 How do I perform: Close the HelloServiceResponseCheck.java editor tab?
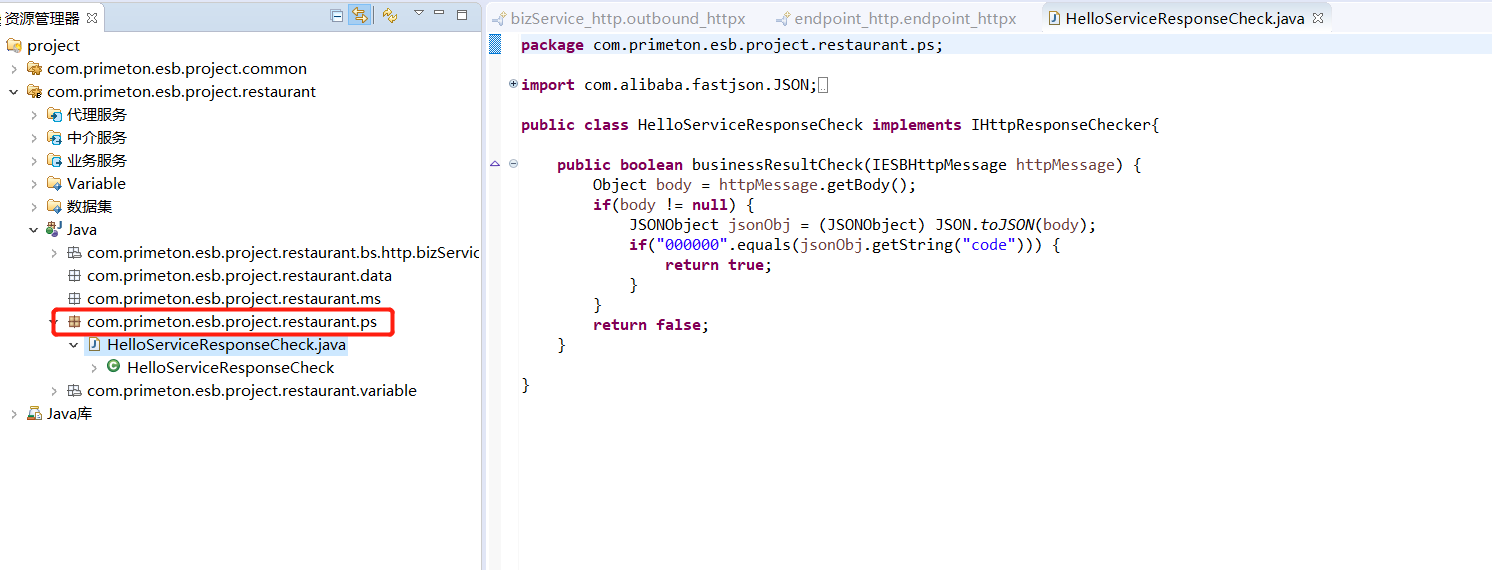point(1318,18)
